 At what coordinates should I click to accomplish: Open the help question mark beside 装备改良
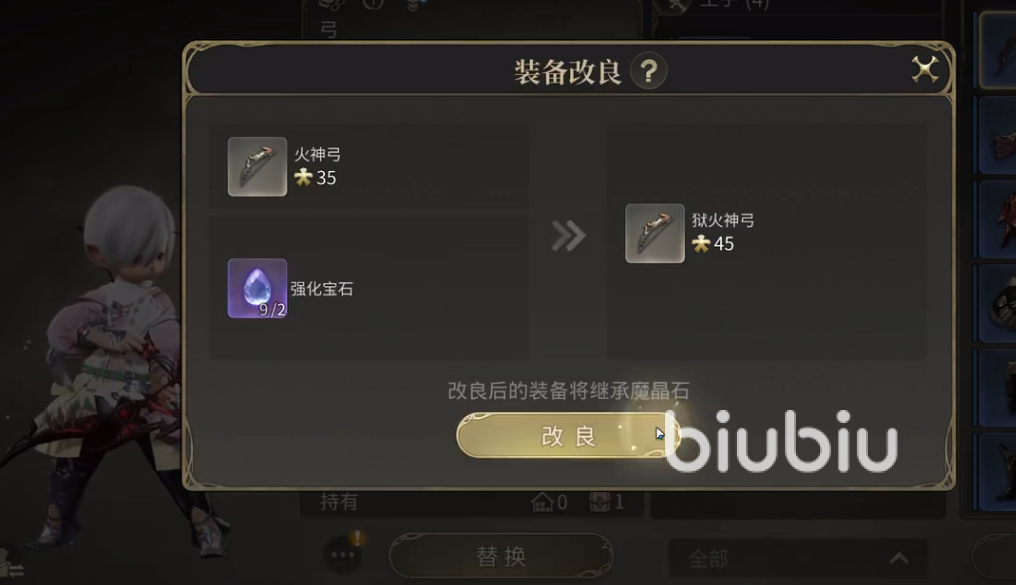[649, 71]
